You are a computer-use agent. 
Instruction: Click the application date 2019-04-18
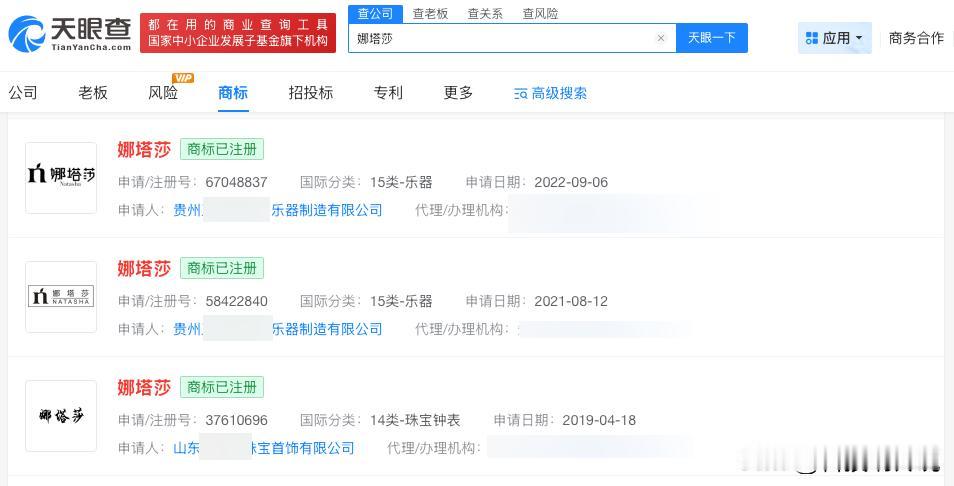599,420
